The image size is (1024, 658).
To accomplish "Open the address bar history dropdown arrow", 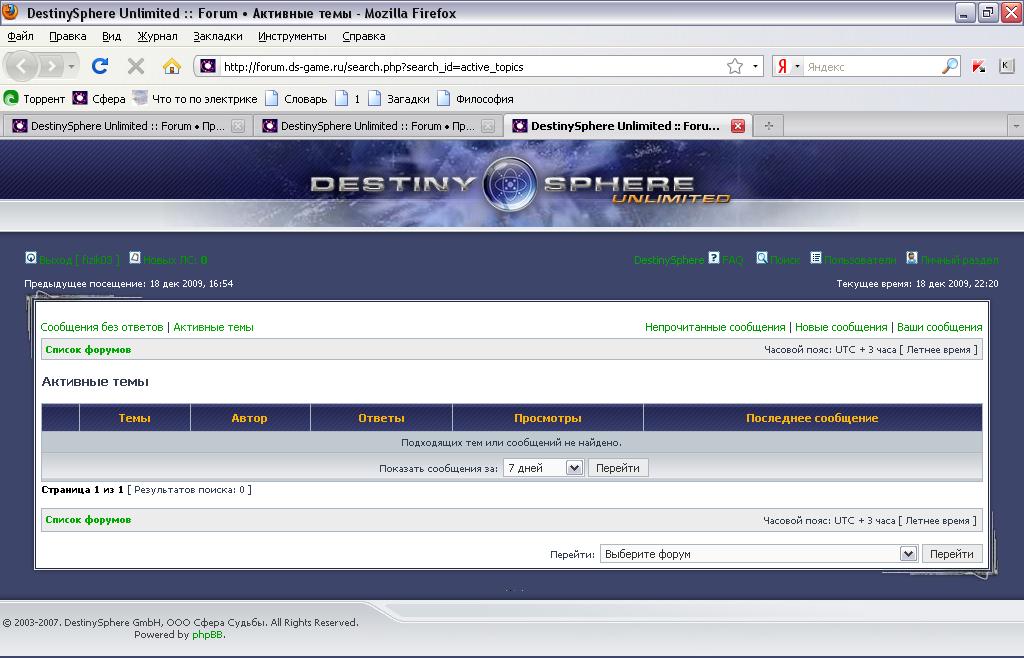I will [755, 67].
